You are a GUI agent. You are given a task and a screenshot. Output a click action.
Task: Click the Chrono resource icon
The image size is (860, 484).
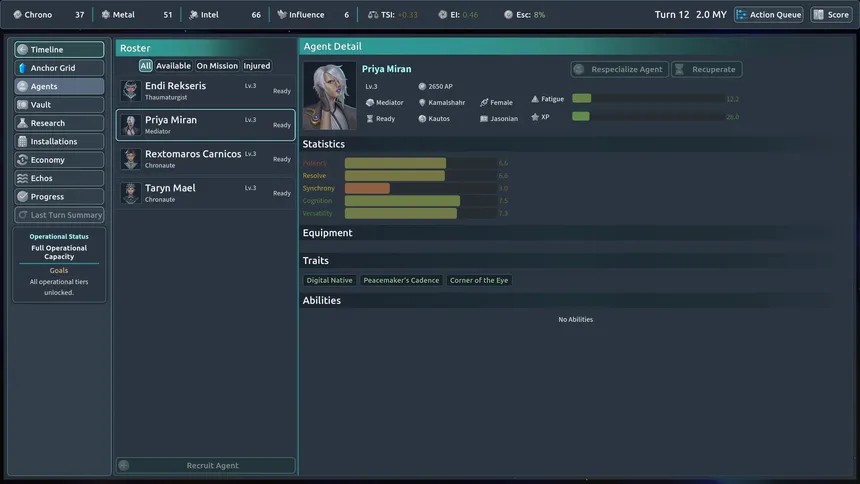coord(18,15)
